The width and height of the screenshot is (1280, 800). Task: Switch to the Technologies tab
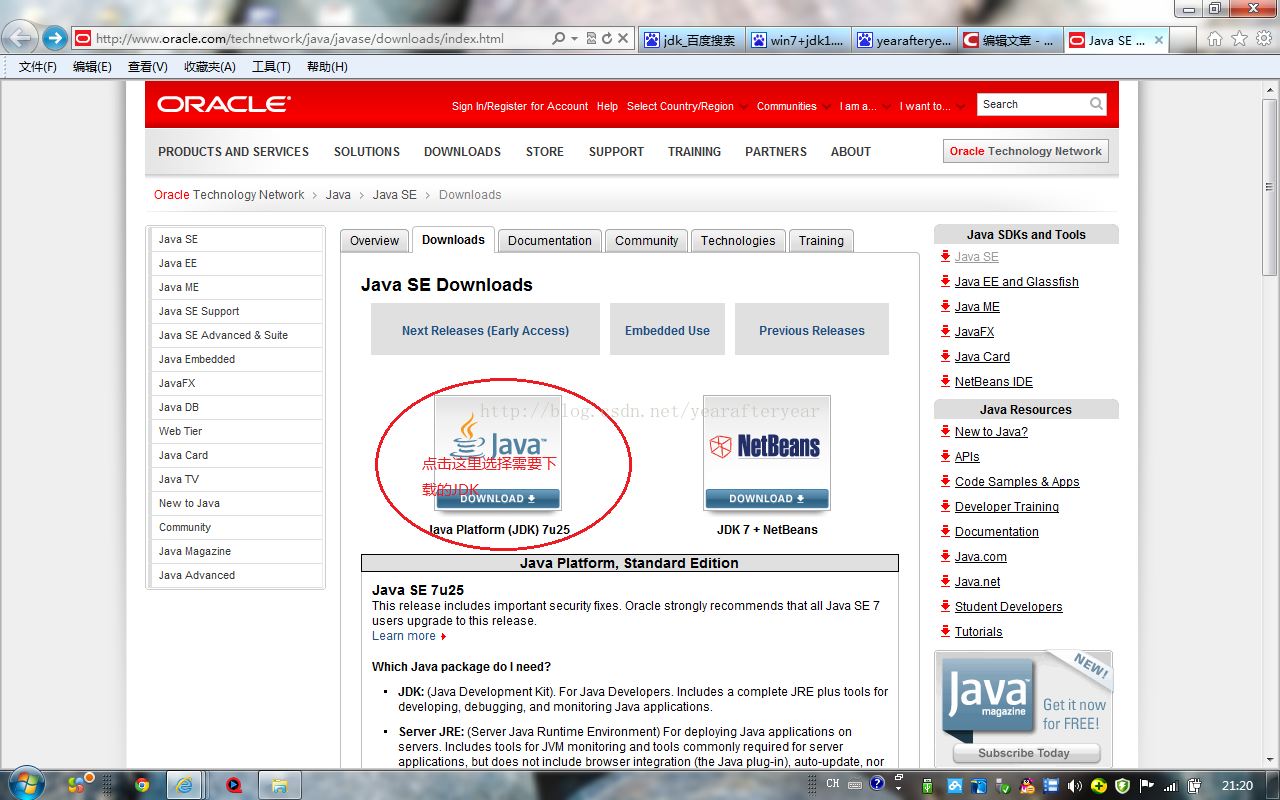tap(738, 241)
